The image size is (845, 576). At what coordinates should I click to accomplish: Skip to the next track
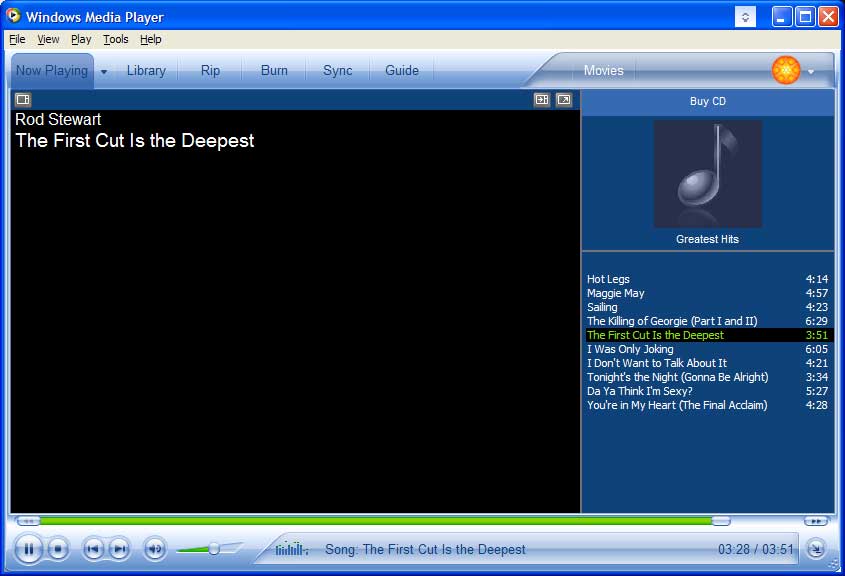[x=120, y=549]
